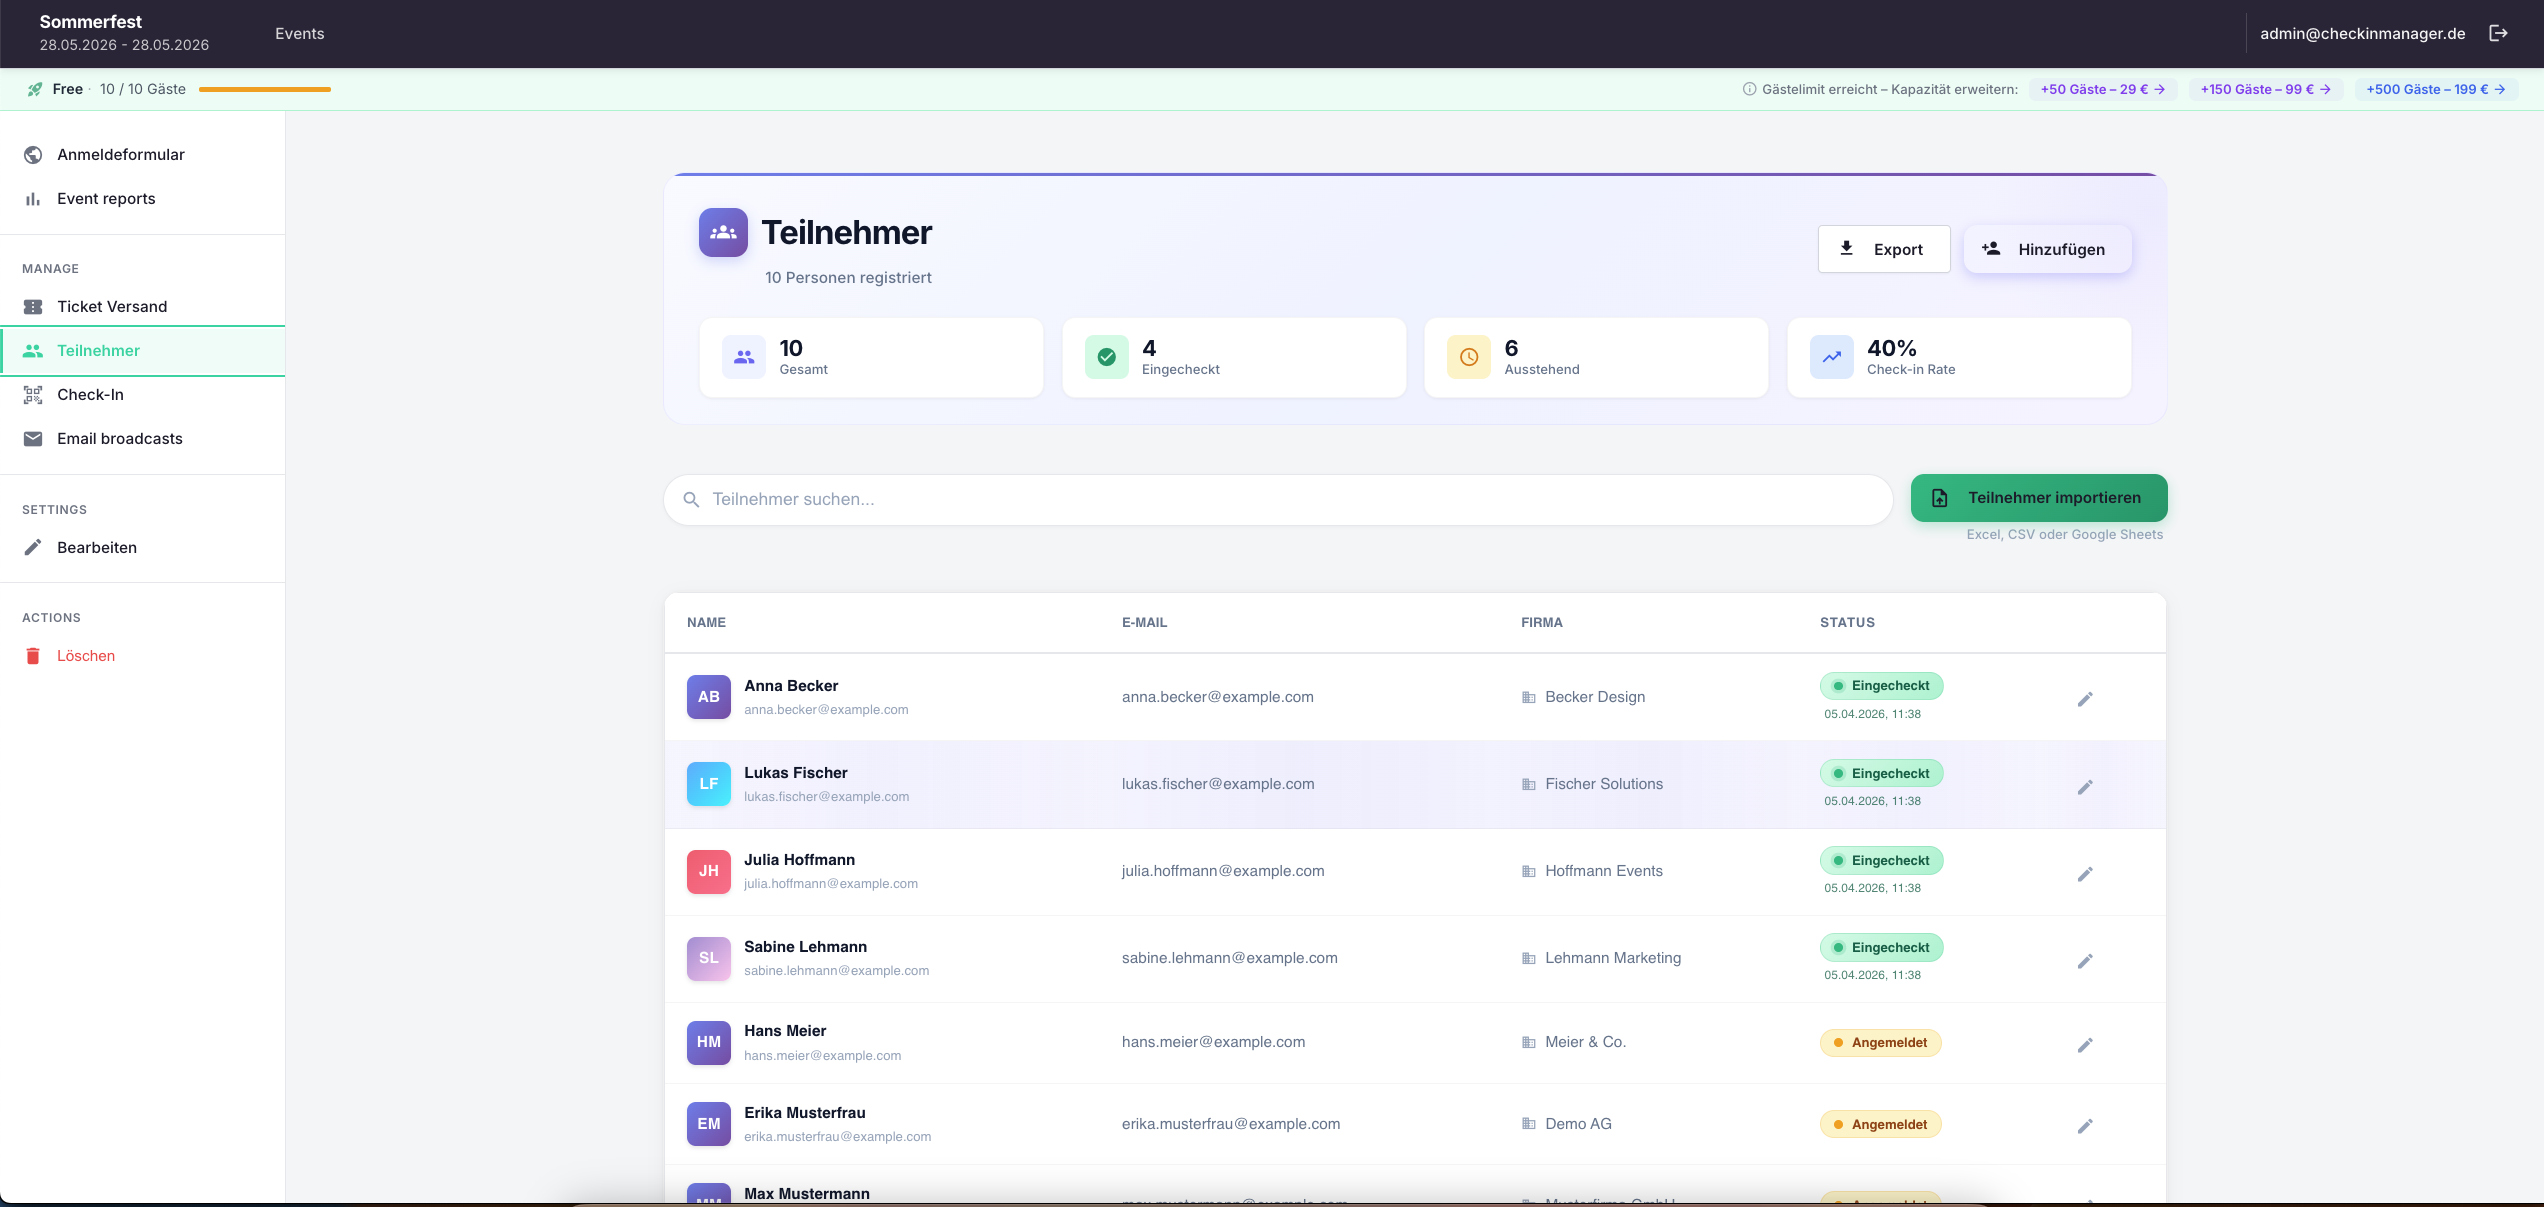This screenshot has width=2544, height=1207.
Task: Select the Bearbeiten pencil icon
Action: point(33,547)
